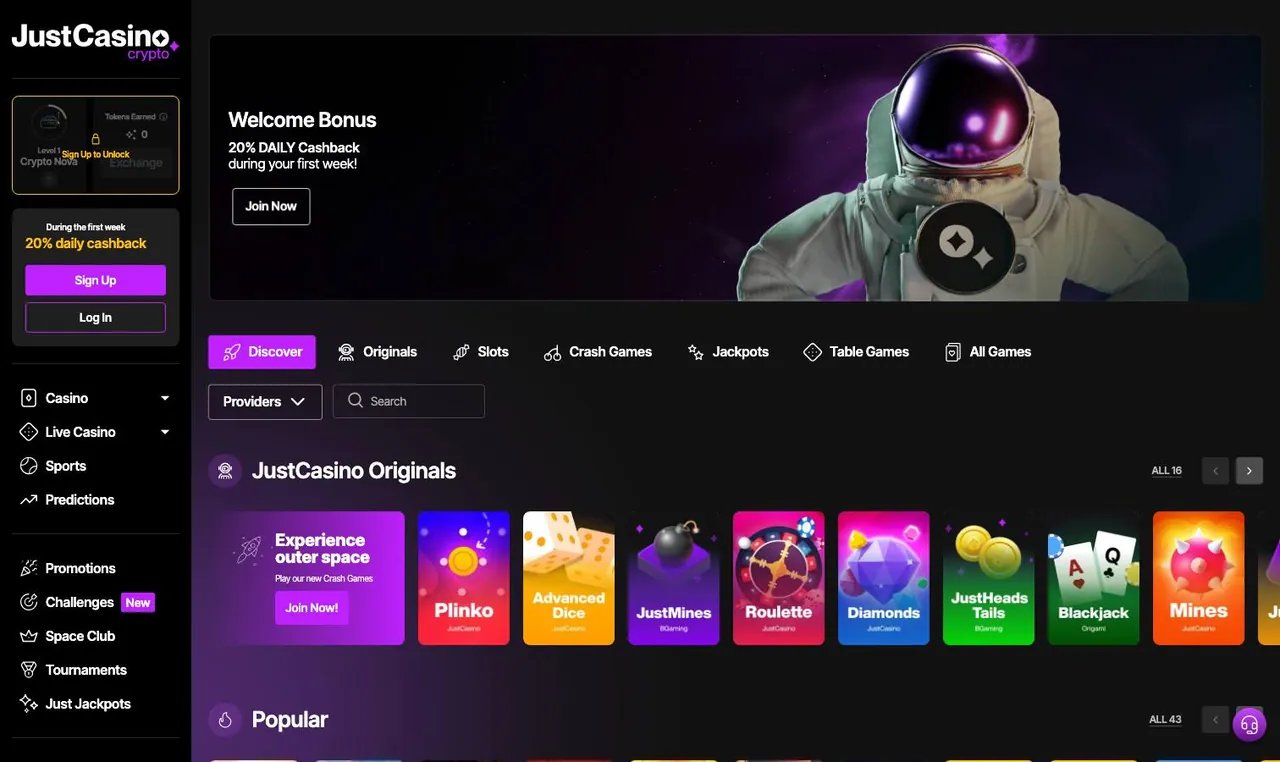Switch to the Table Games tab
Viewport: 1280px width, 762px height.
pyautogui.click(x=856, y=352)
